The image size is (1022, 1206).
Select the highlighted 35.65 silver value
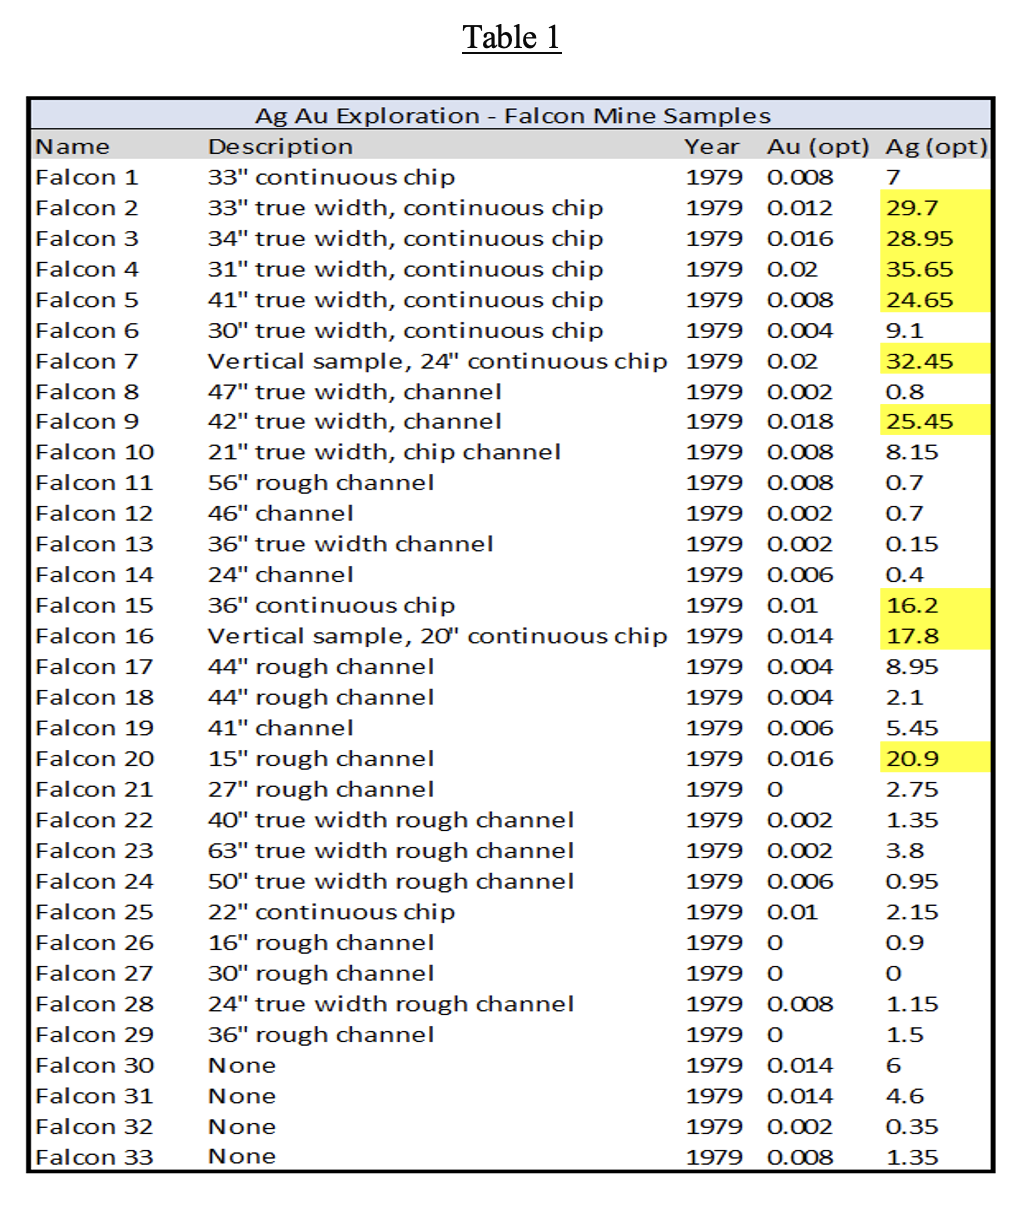(x=919, y=270)
